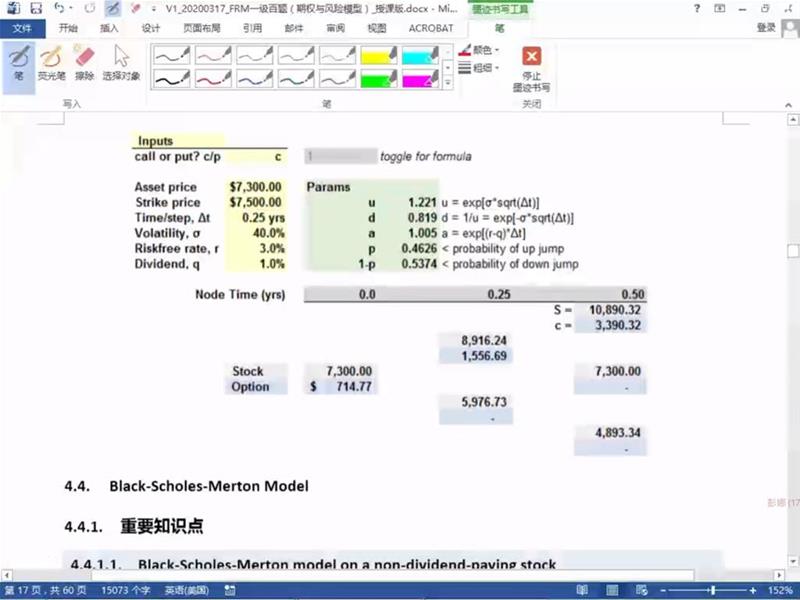This screenshot has width=800, height=600.
Task: Choose the yellow highlighter pen swatch
Action: click(x=380, y=54)
